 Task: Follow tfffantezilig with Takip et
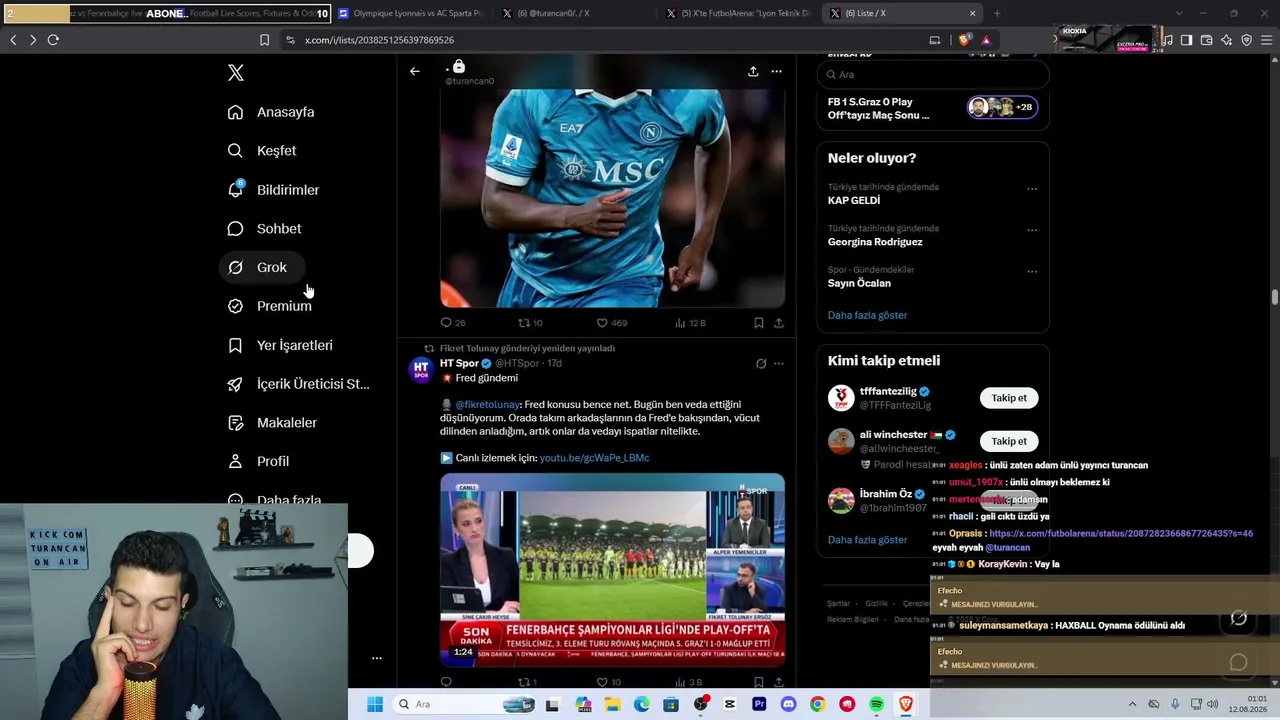1009,398
